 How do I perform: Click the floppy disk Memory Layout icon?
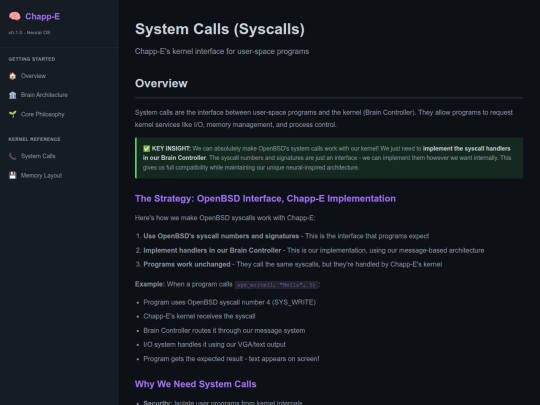(13, 176)
